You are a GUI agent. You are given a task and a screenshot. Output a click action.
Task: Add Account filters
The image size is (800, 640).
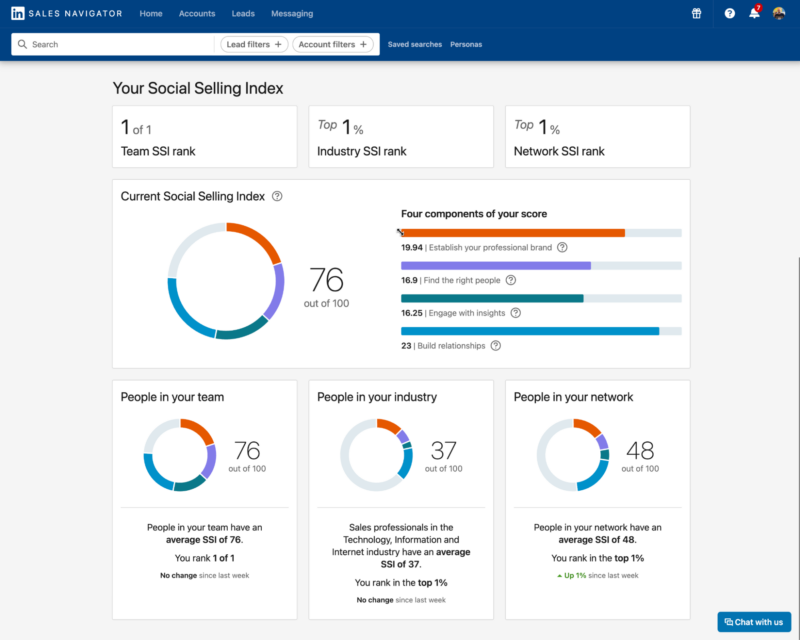point(333,44)
